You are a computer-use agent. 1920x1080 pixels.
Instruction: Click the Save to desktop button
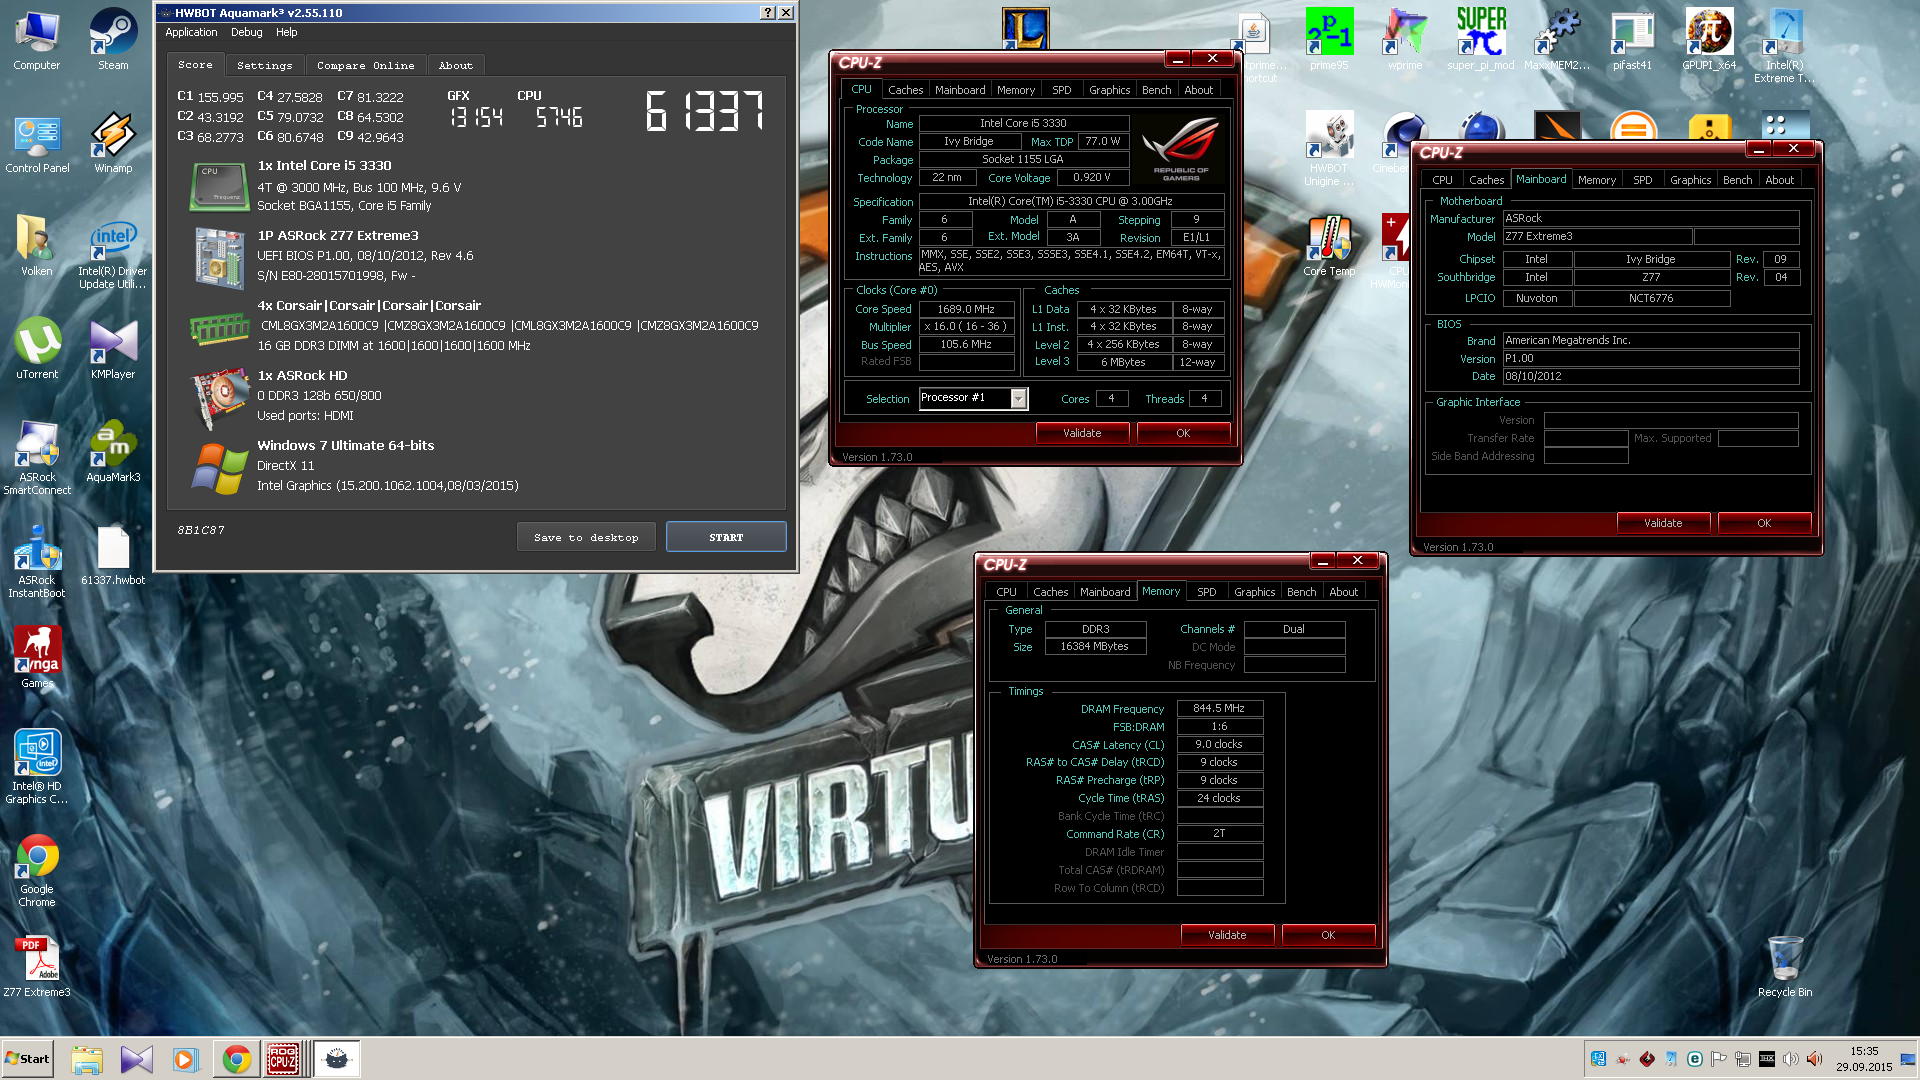click(586, 537)
